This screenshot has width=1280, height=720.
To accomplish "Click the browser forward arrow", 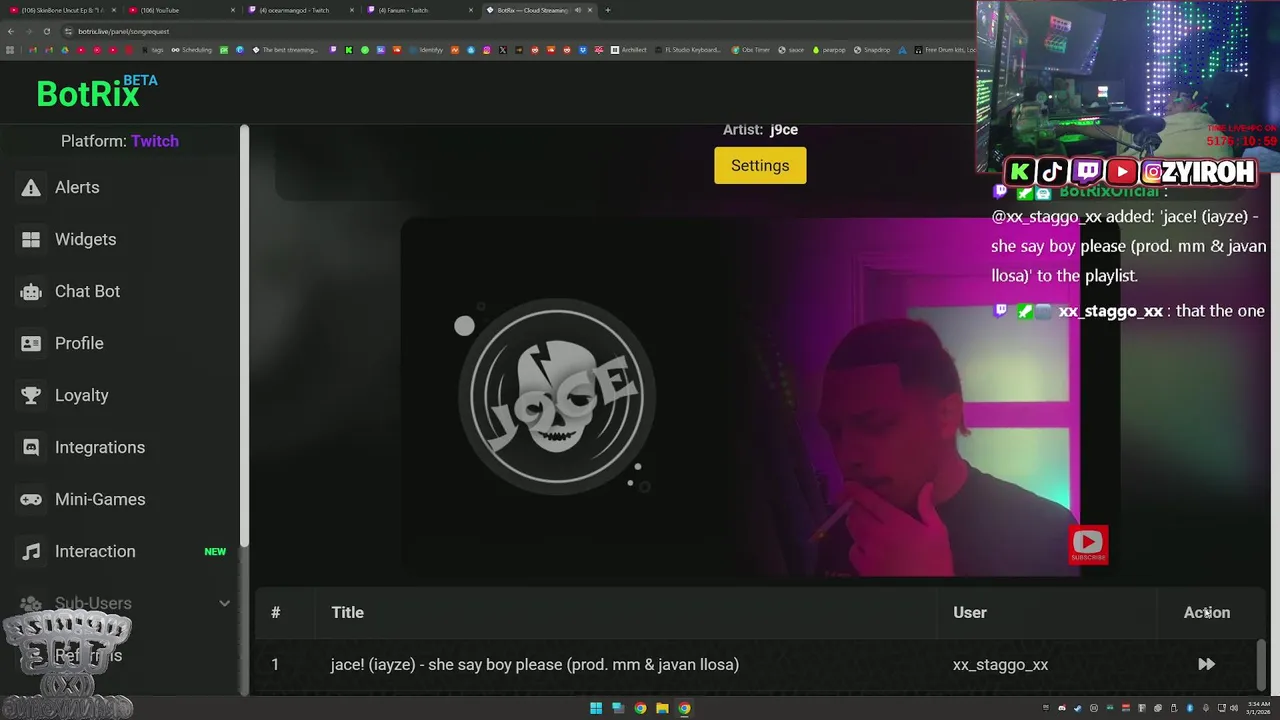I will point(28,31).
